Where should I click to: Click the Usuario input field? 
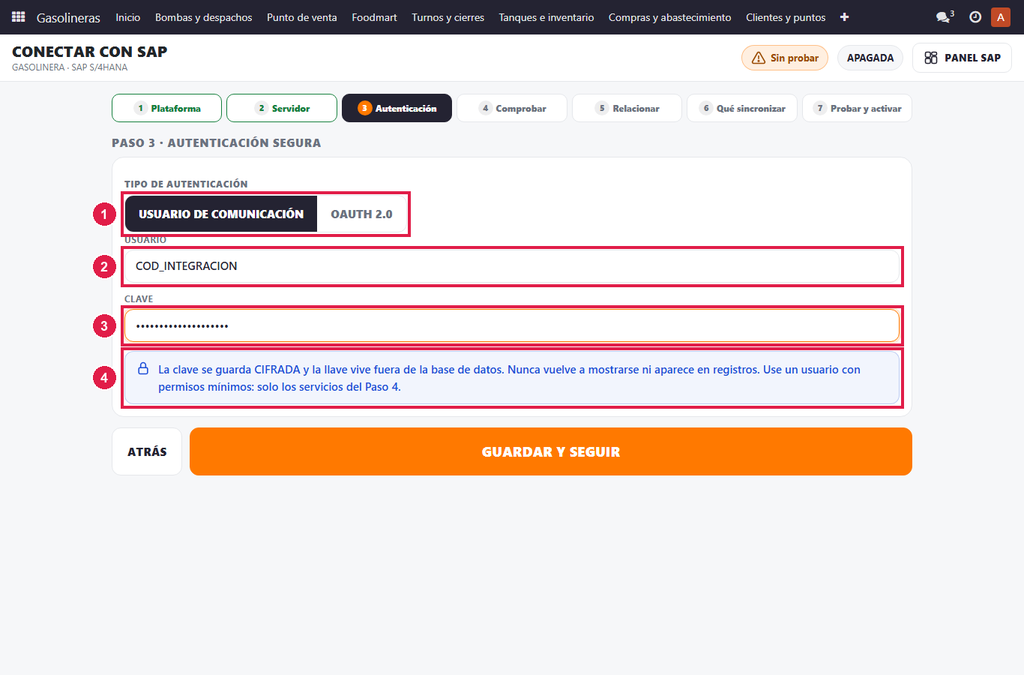point(512,266)
